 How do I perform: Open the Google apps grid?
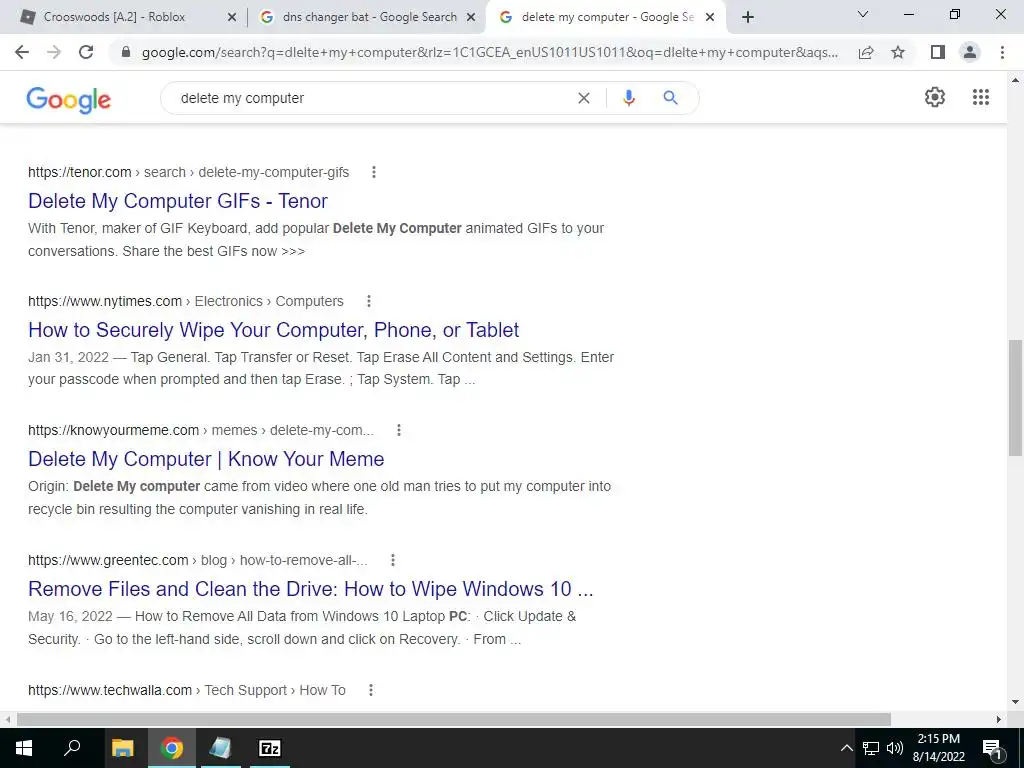(x=981, y=97)
